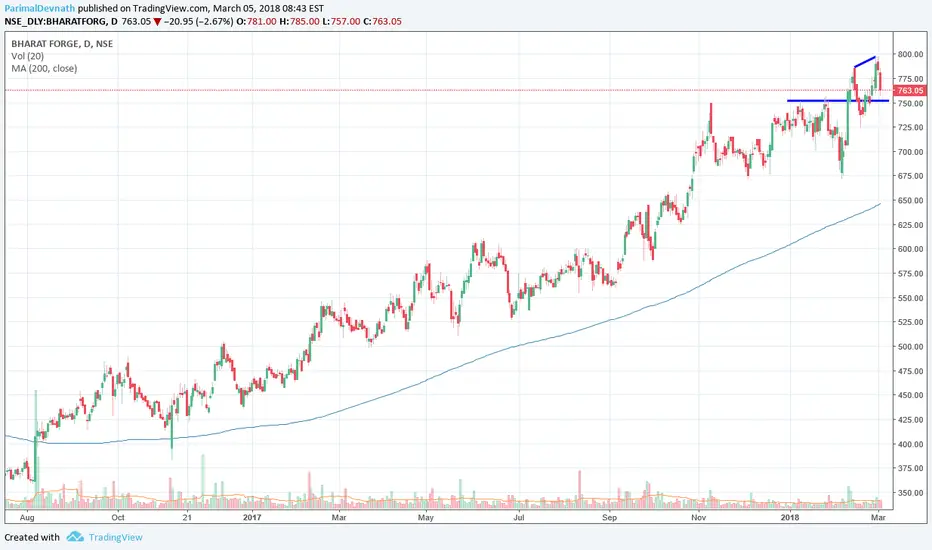
Task: Click the Aug label on time axis
Action: tap(27, 517)
